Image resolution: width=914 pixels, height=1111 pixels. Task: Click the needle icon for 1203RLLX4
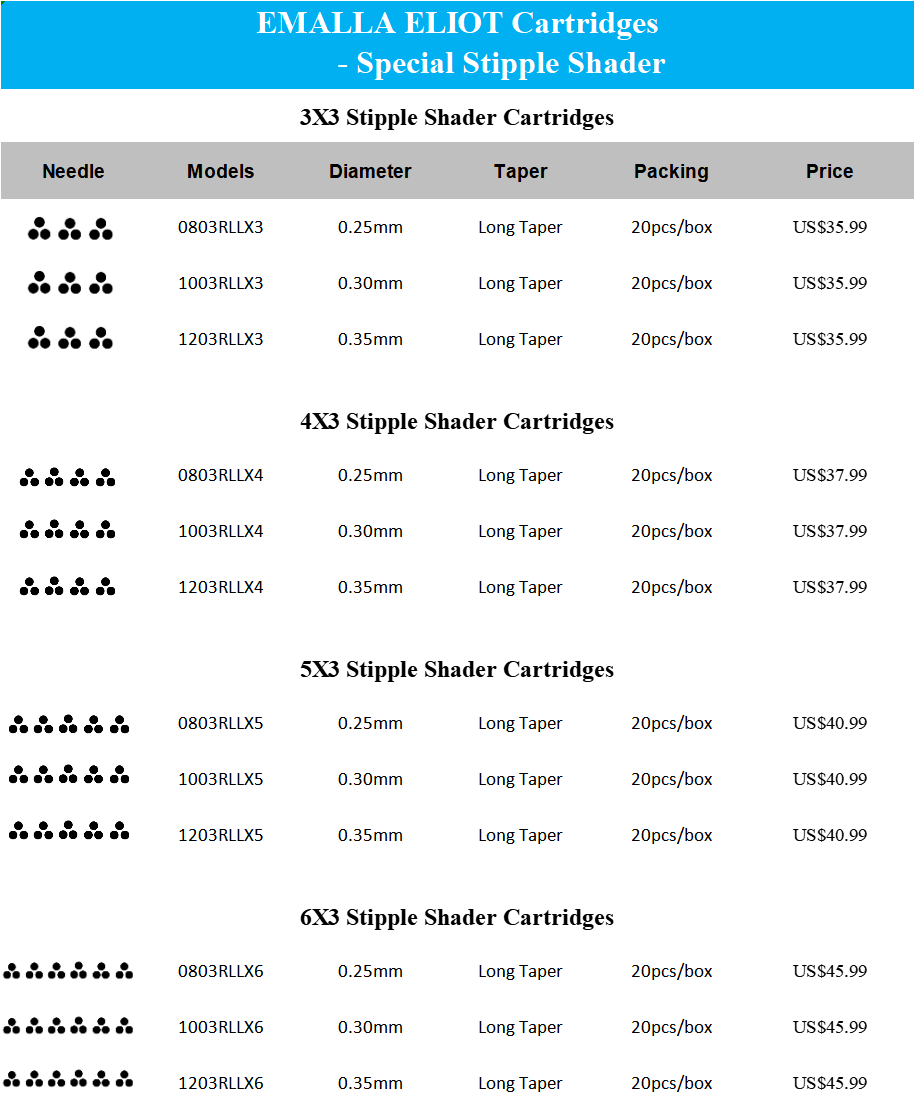67,586
